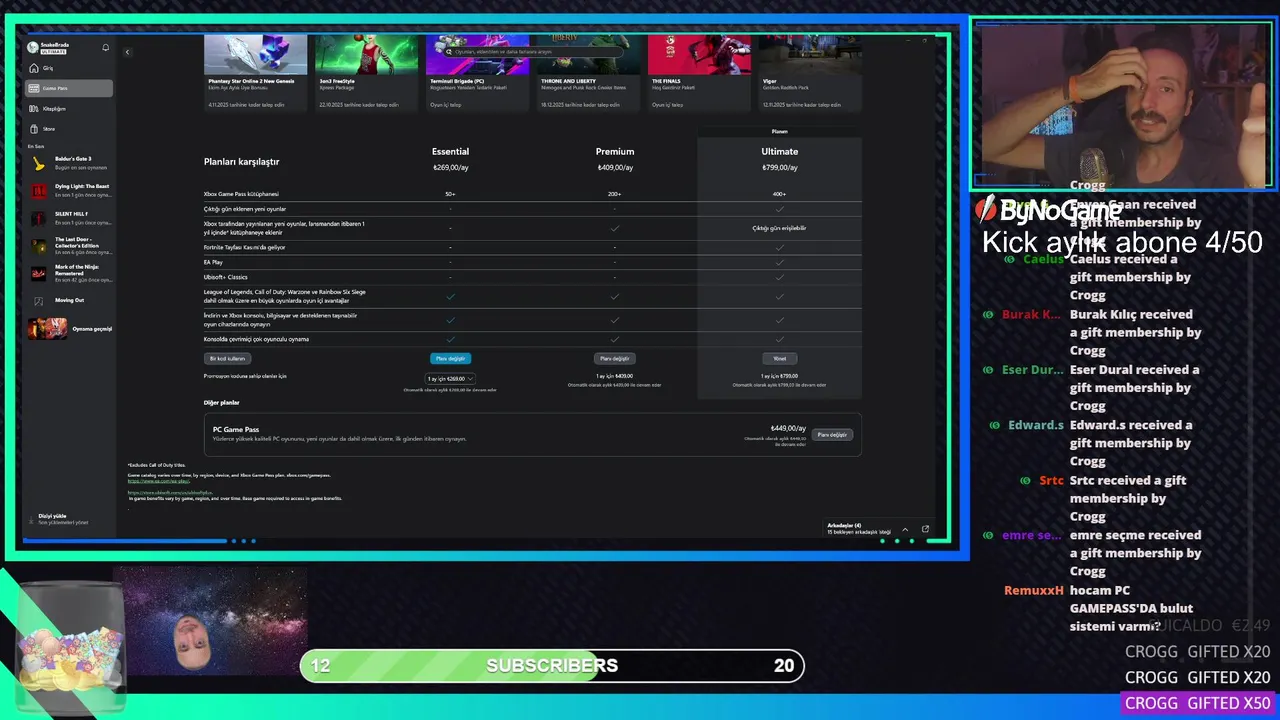
Task: Pop out the friends panel icon
Action: point(925,529)
